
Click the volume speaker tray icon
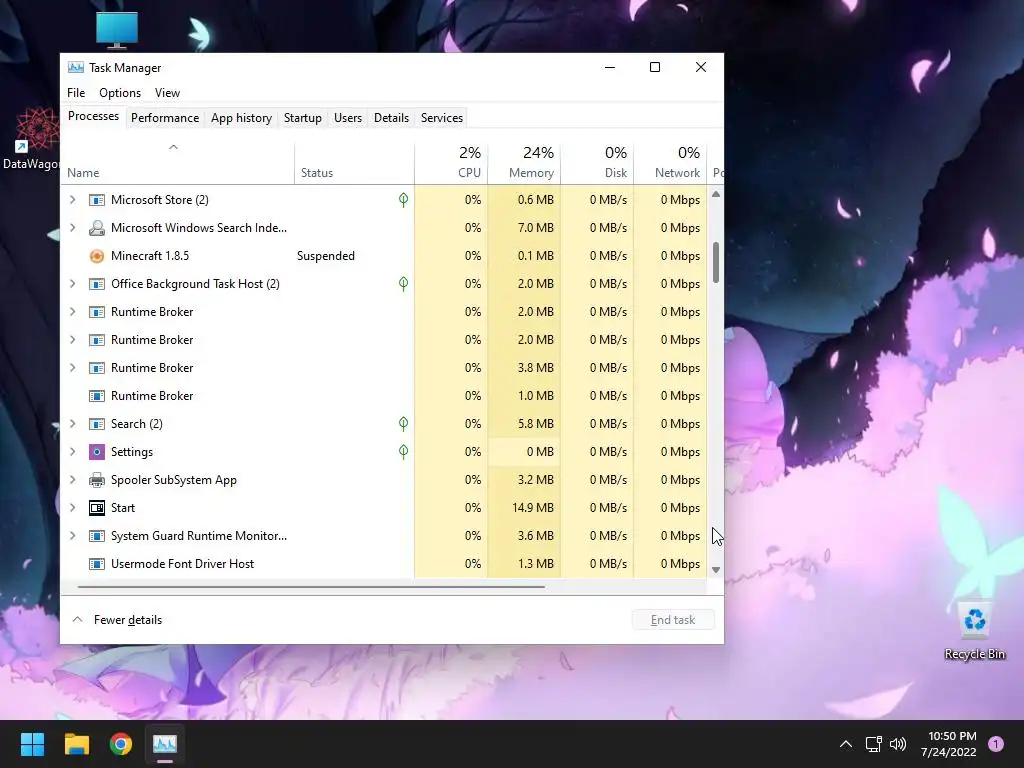click(898, 744)
